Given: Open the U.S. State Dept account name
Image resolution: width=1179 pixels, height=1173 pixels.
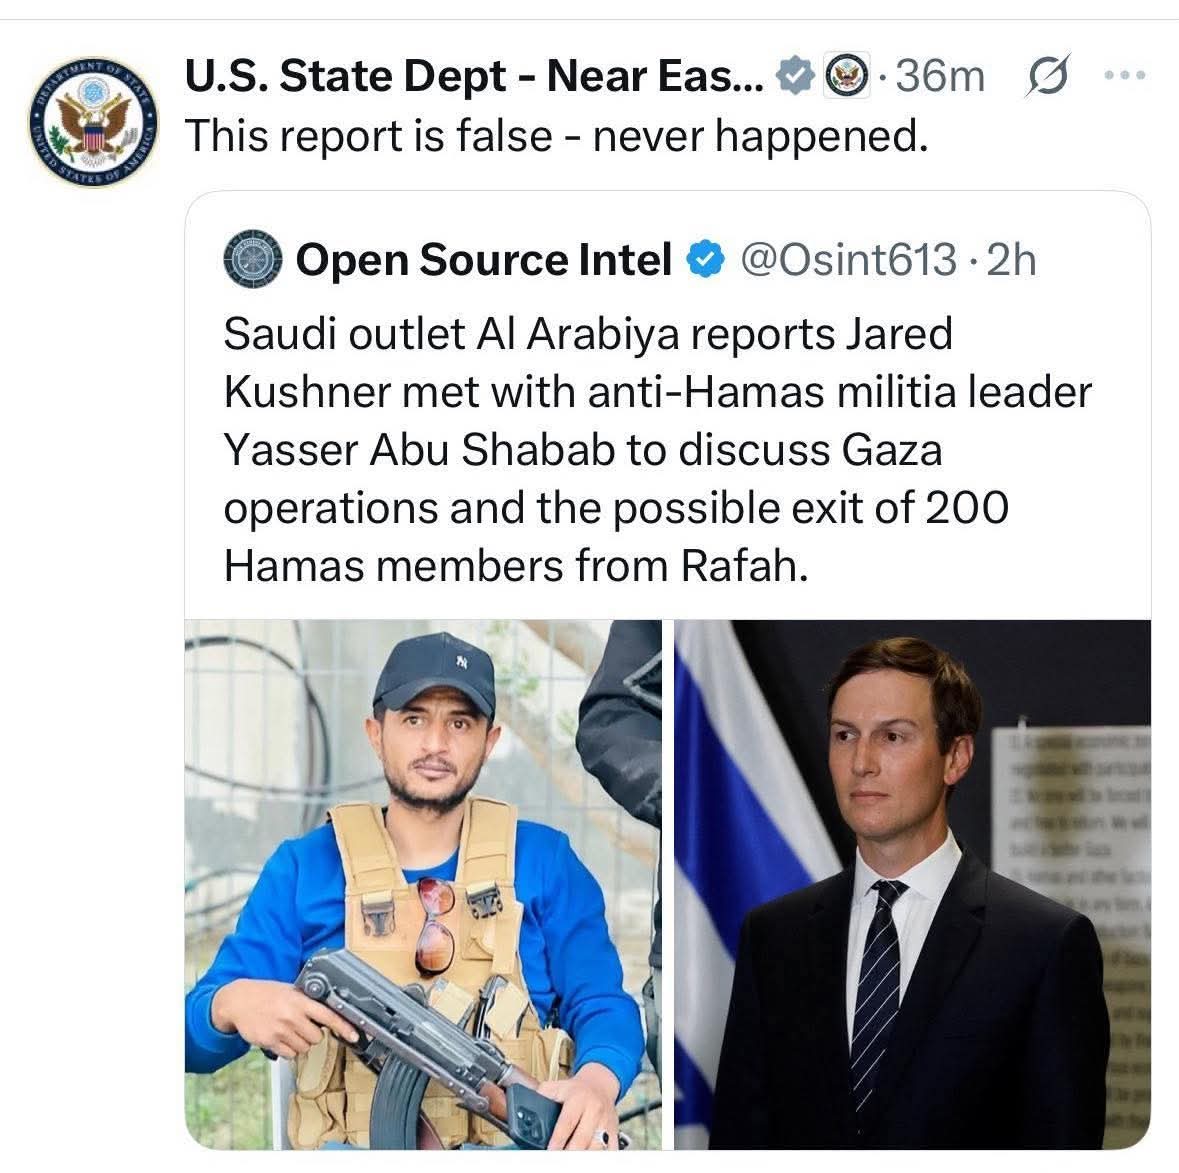Looking at the screenshot, I should coord(473,76).
